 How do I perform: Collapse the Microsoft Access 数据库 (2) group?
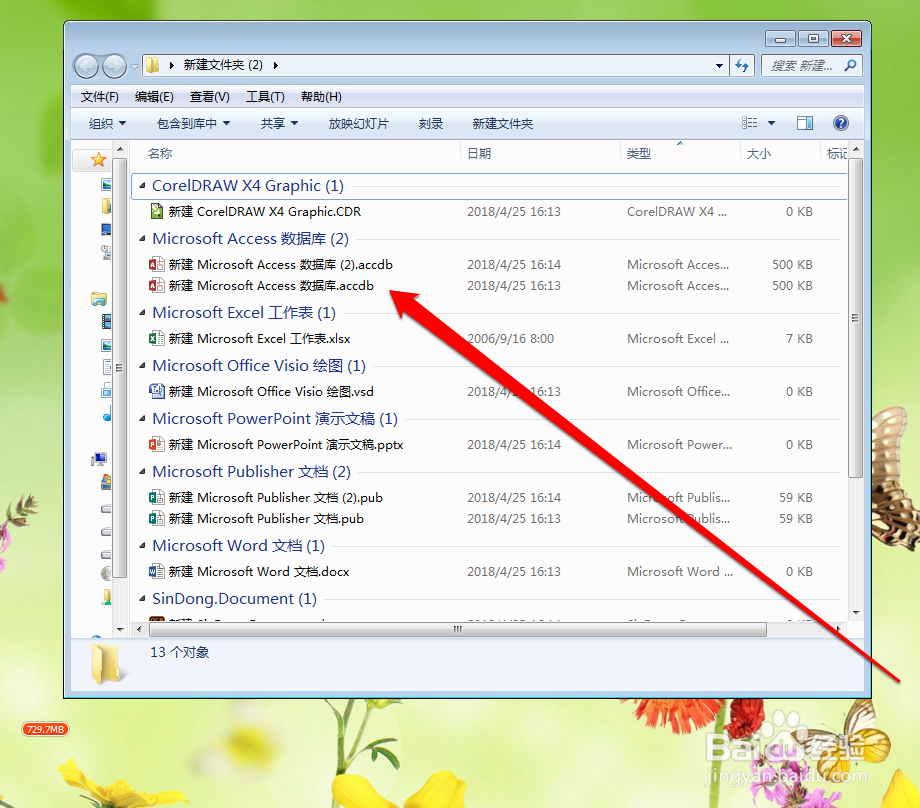142,239
